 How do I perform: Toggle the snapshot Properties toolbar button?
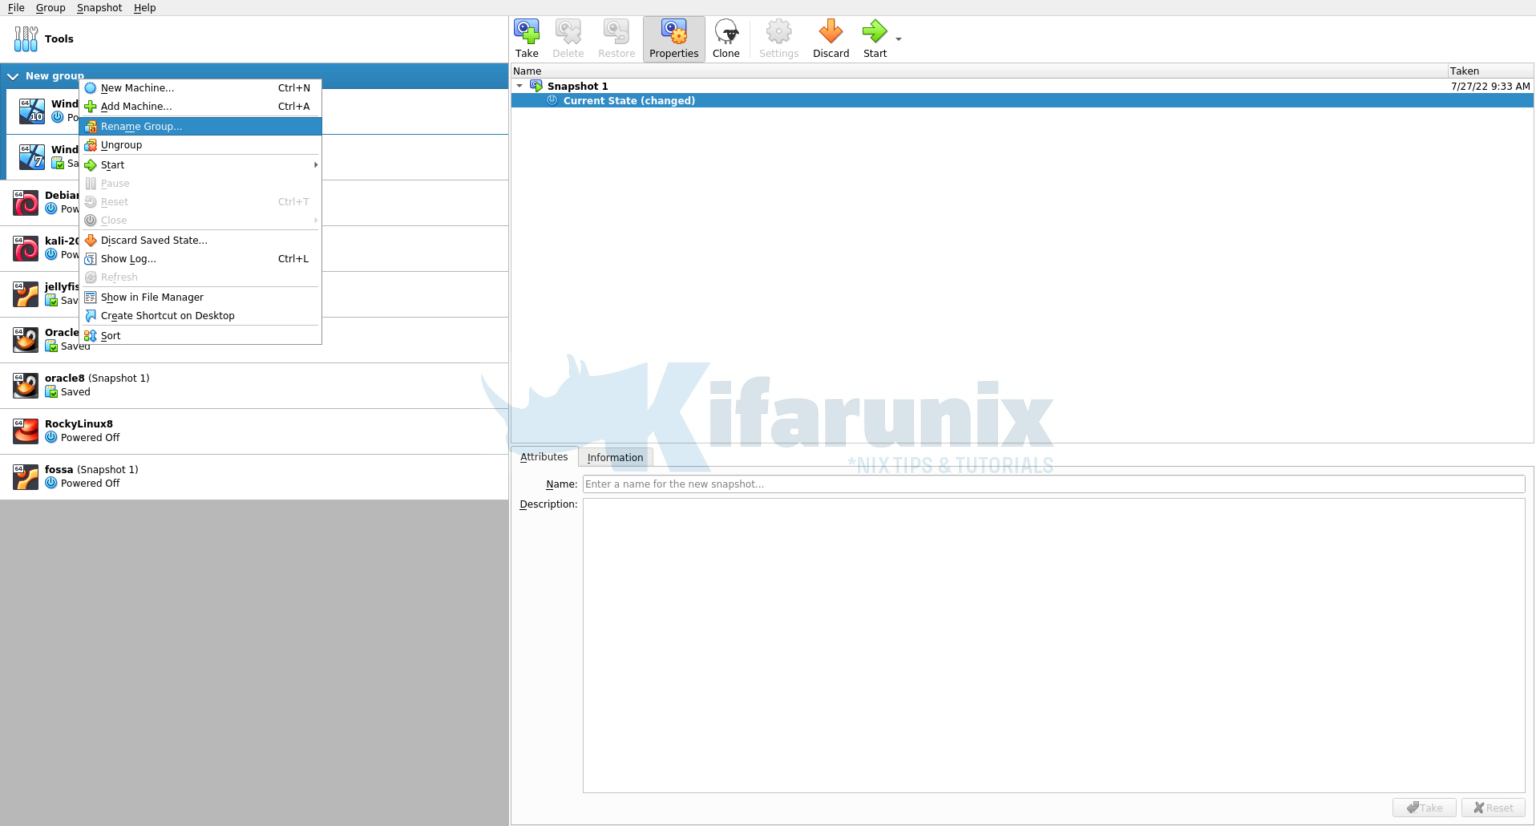point(674,39)
